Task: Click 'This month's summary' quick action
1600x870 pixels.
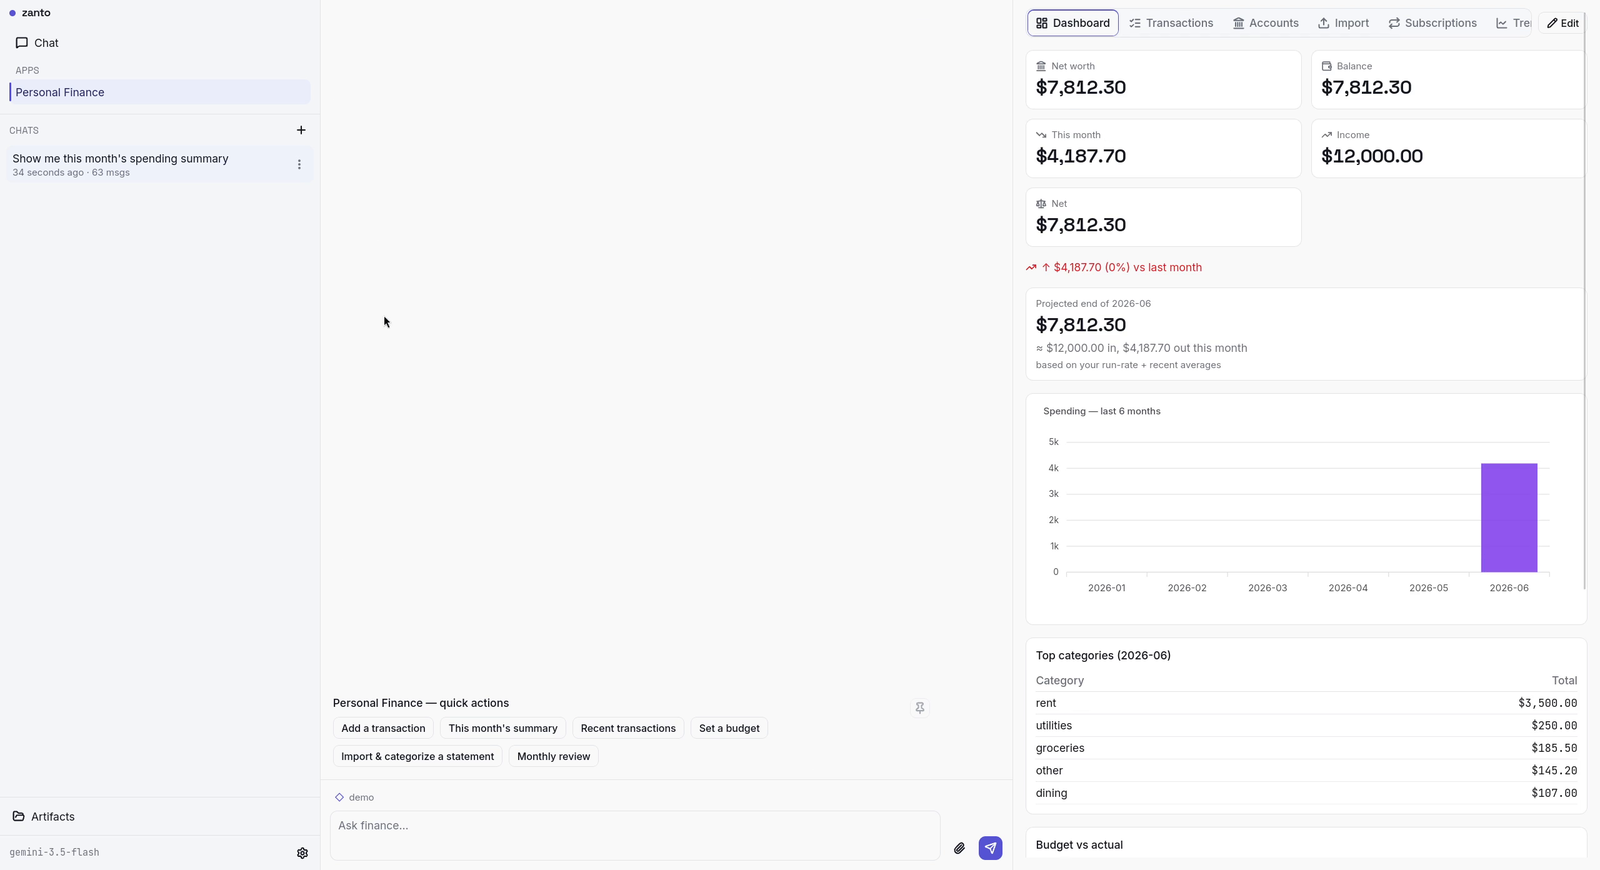Action: click(x=503, y=729)
